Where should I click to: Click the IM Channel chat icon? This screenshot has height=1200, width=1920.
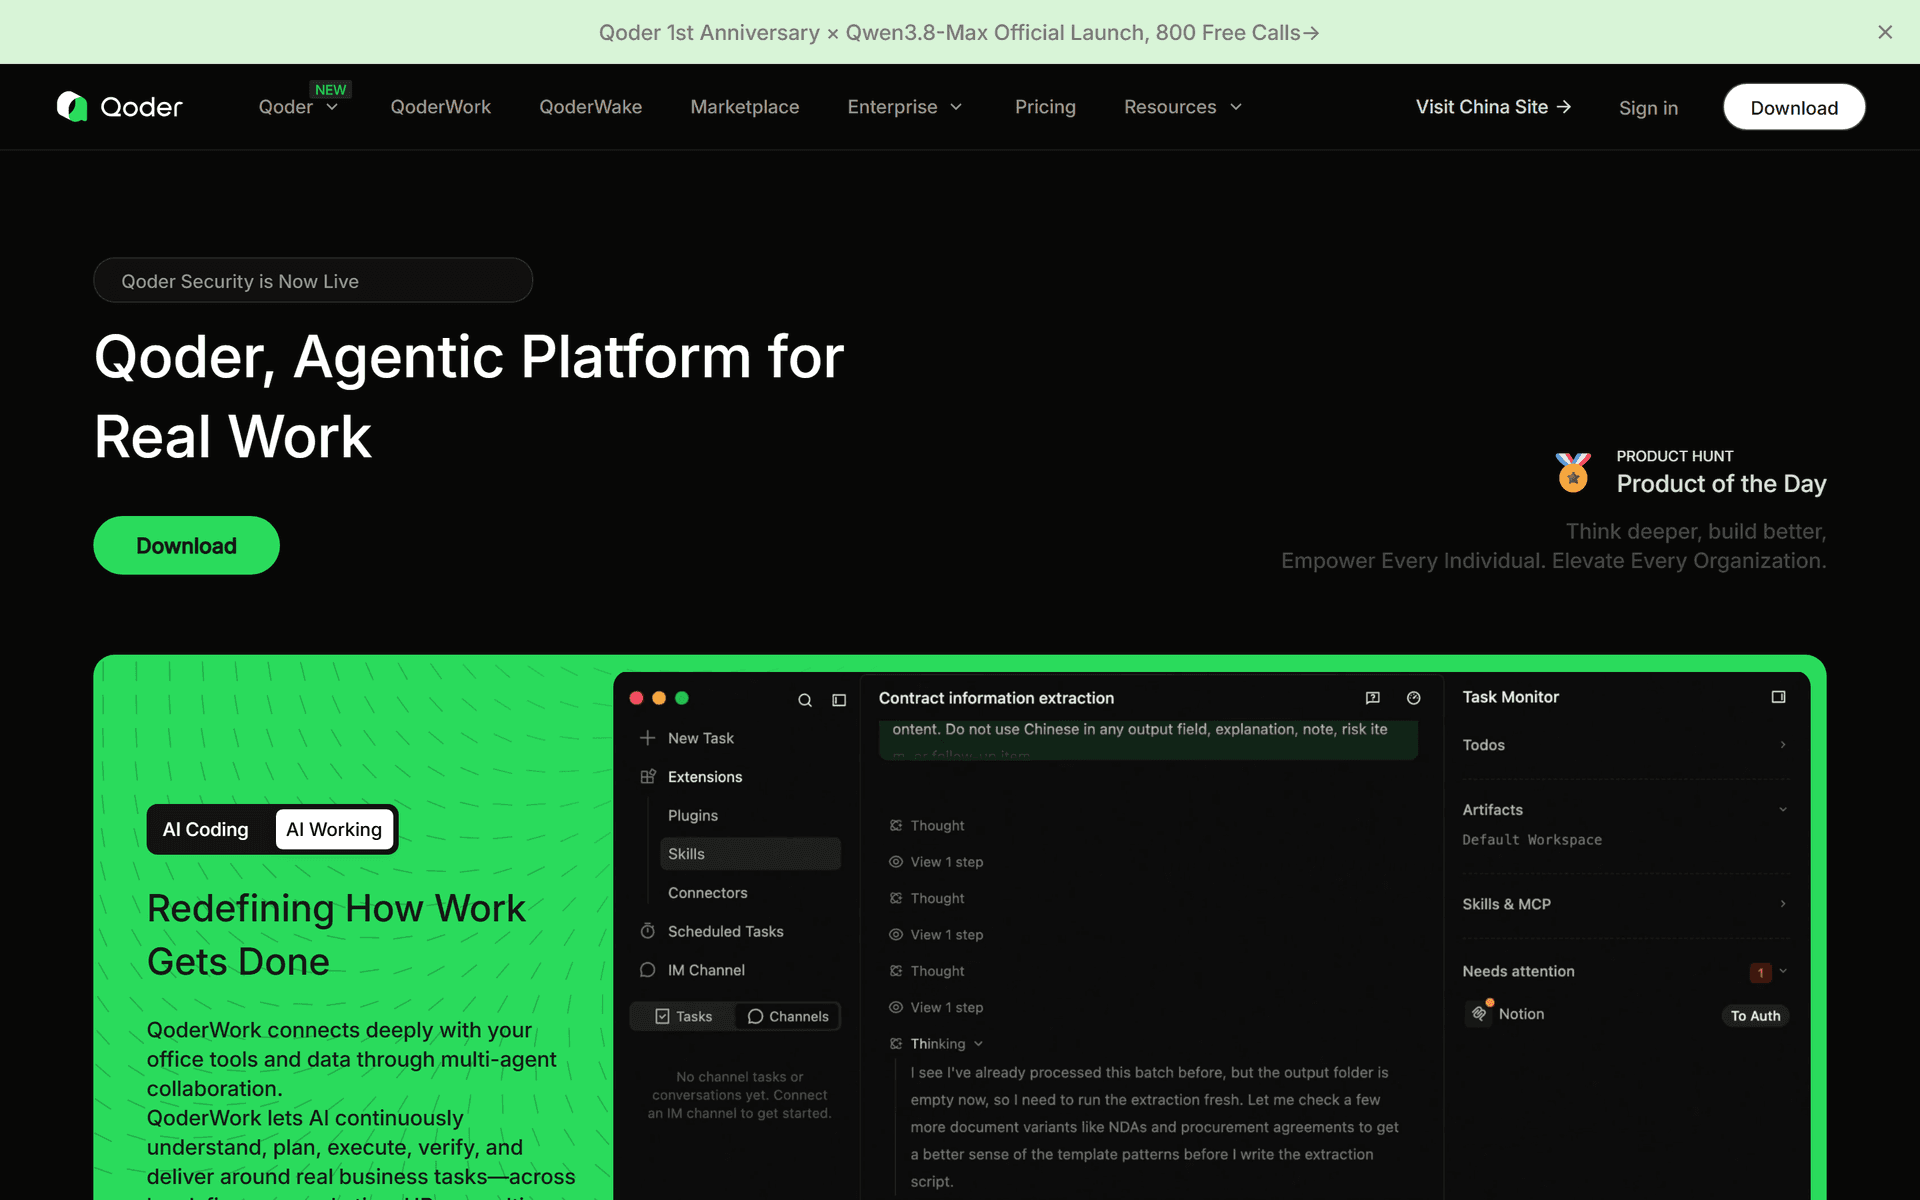coord(648,970)
